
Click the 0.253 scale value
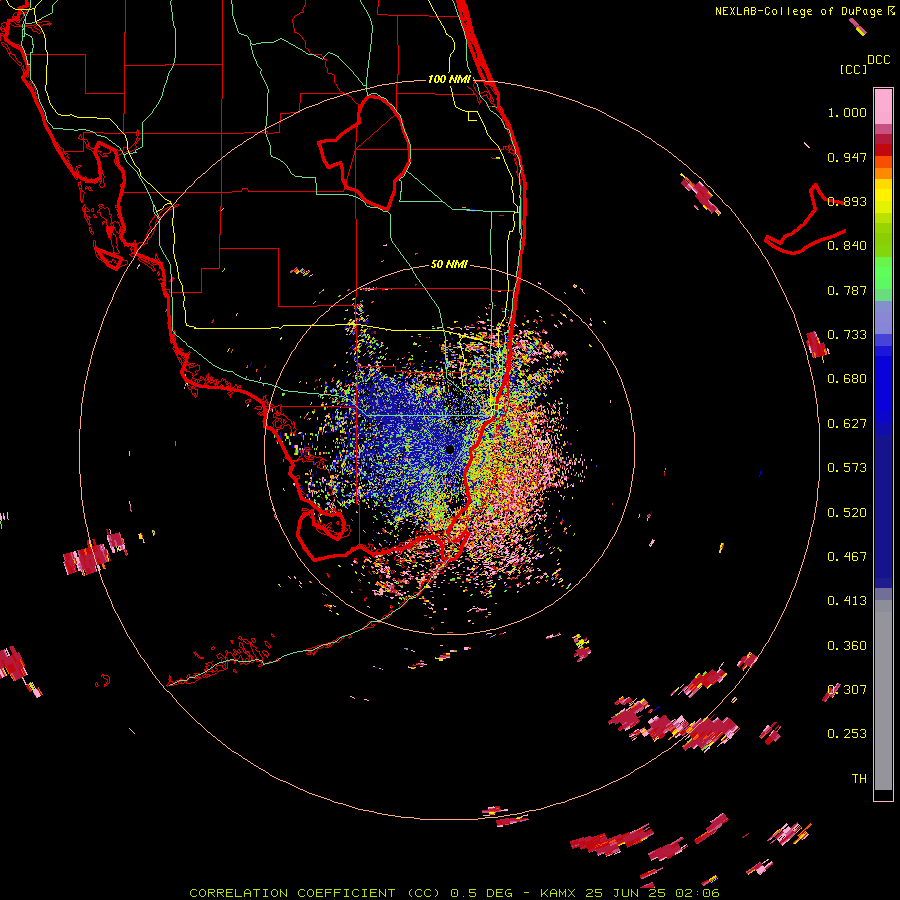point(847,734)
